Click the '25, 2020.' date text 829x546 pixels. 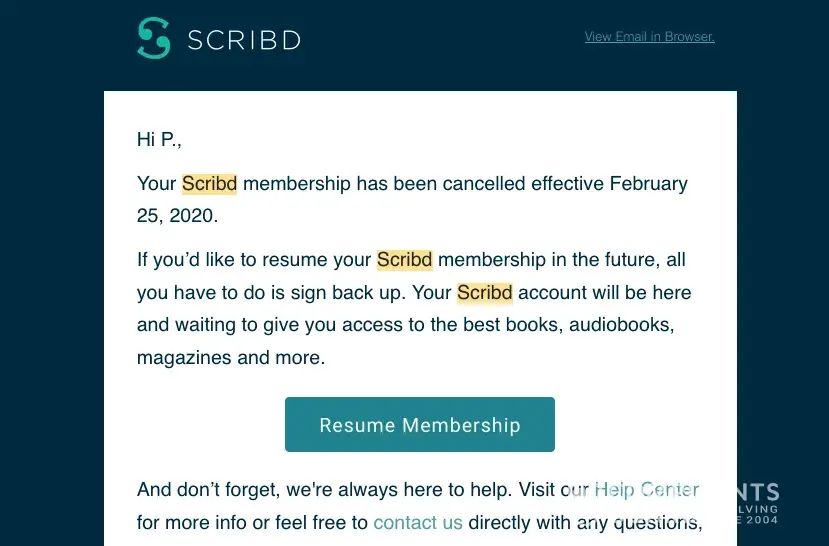[x=177, y=215]
